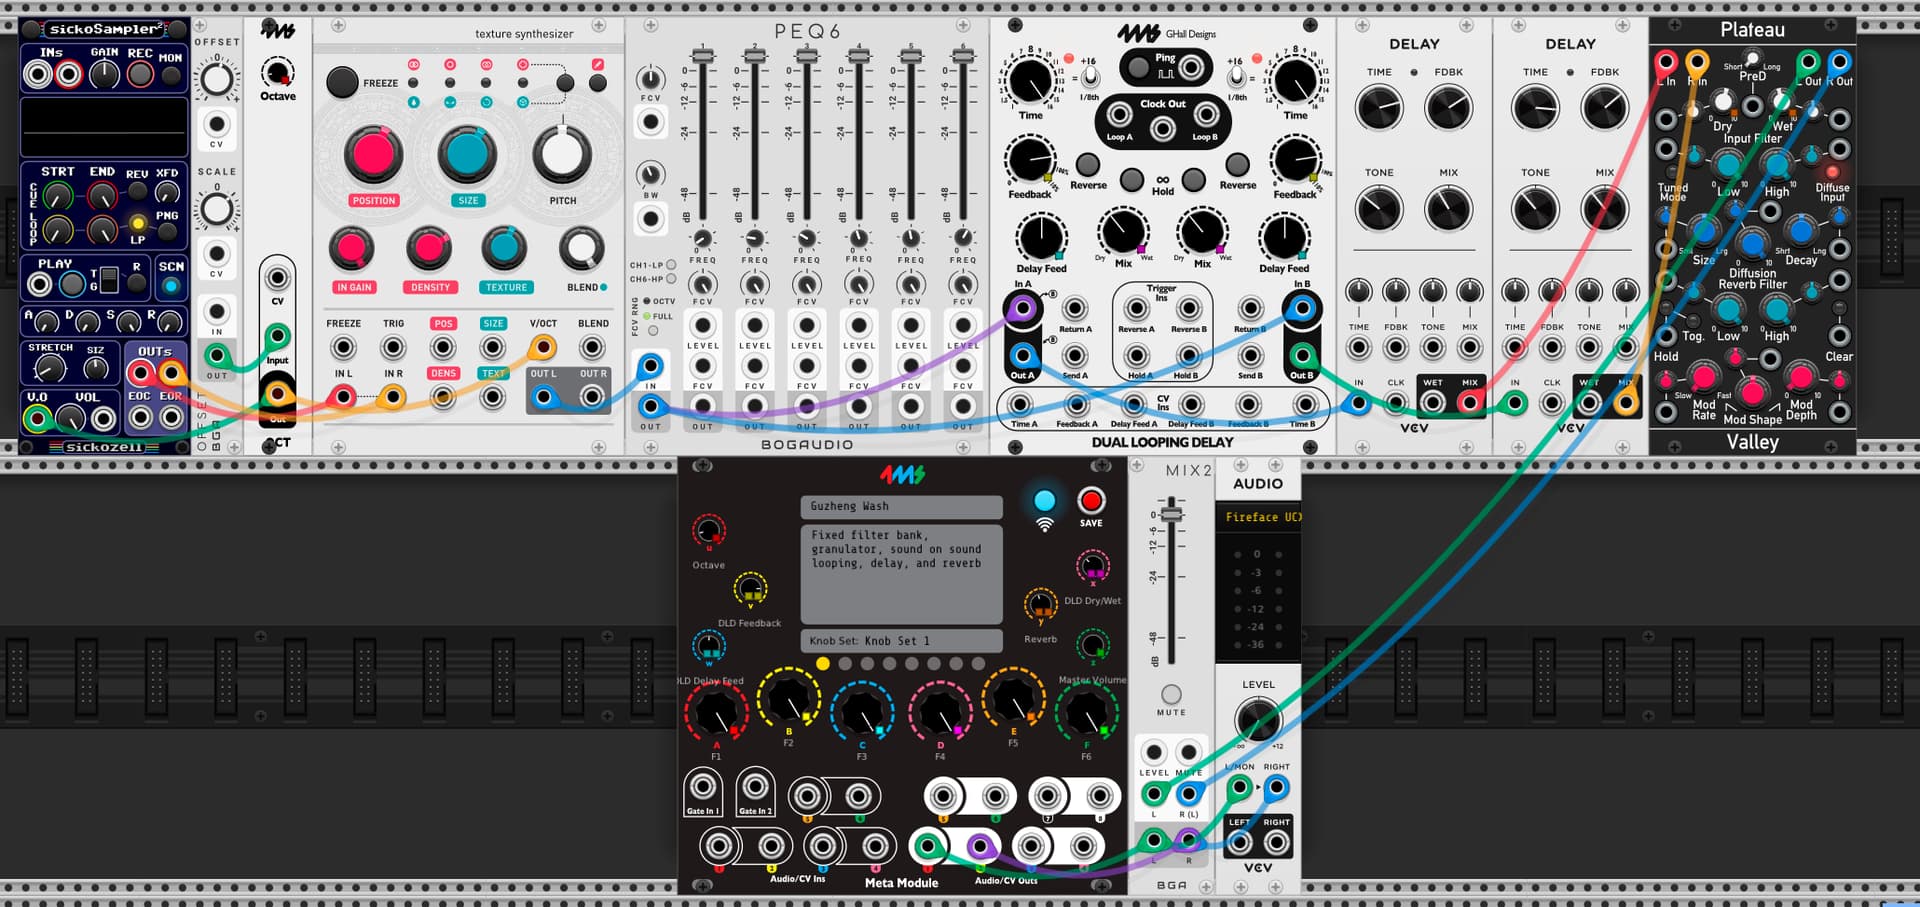This screenshot has width=1920, height=907.
Task: Click the right Reverse button on Dual Looping Delay
Action: pyautogui.click(x=1238, y=164)
